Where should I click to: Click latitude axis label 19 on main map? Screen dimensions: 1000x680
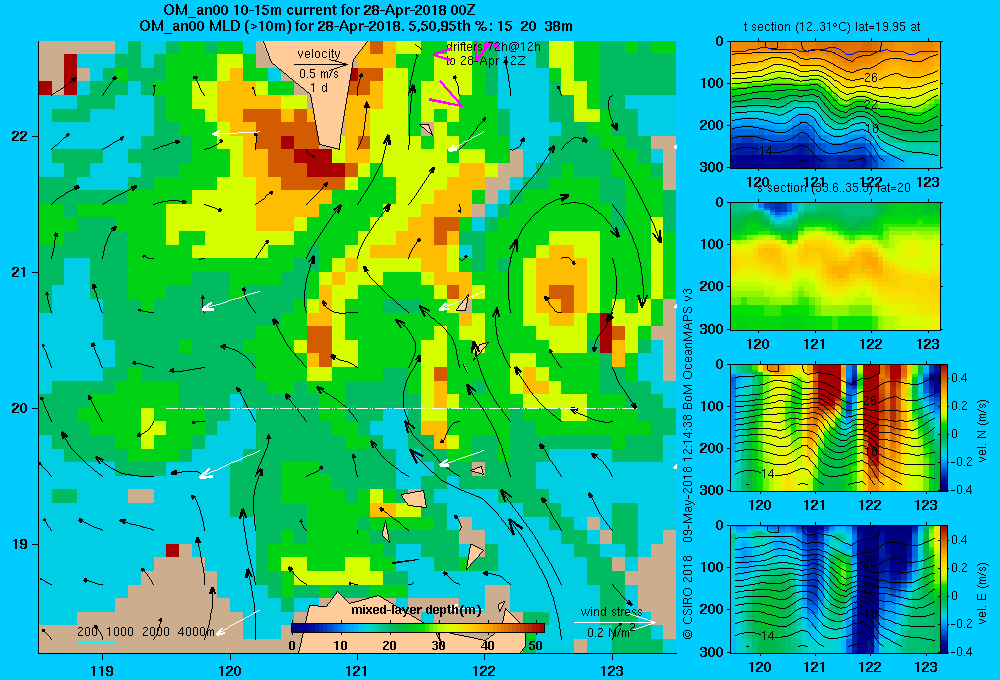[x=19, y=544]
